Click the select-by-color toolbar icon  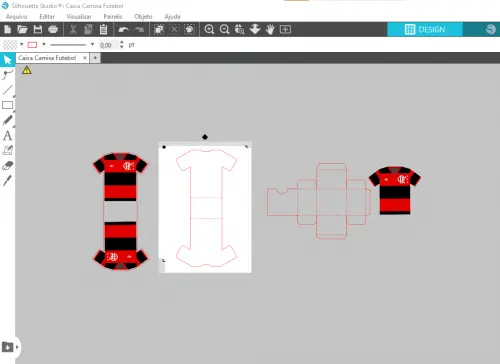[189, 30]
